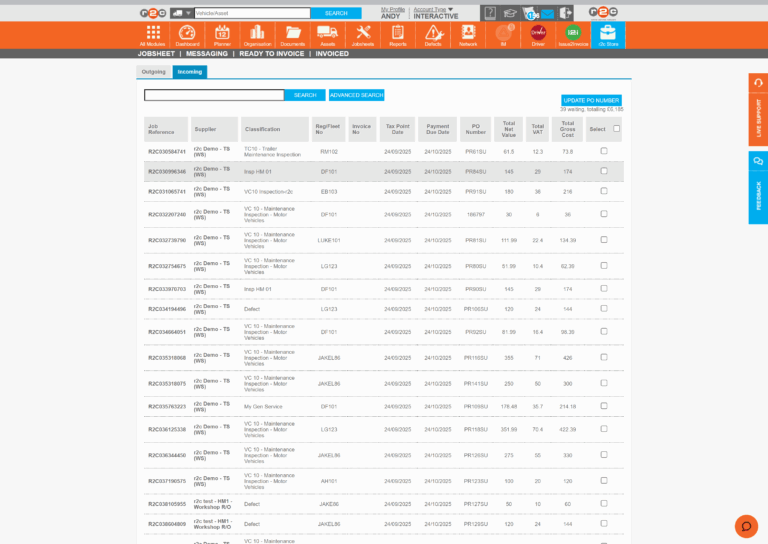Open the Jobsheets wrench icon
Screen dimensions: 768x544
pyautogui.click(x=363, y=35)
